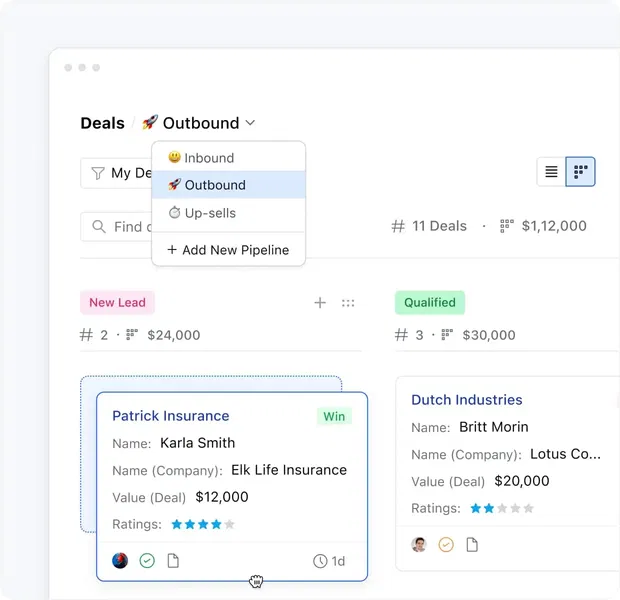
Task: Click the $30,000 Qualified total
Action: tap(489, 335)
